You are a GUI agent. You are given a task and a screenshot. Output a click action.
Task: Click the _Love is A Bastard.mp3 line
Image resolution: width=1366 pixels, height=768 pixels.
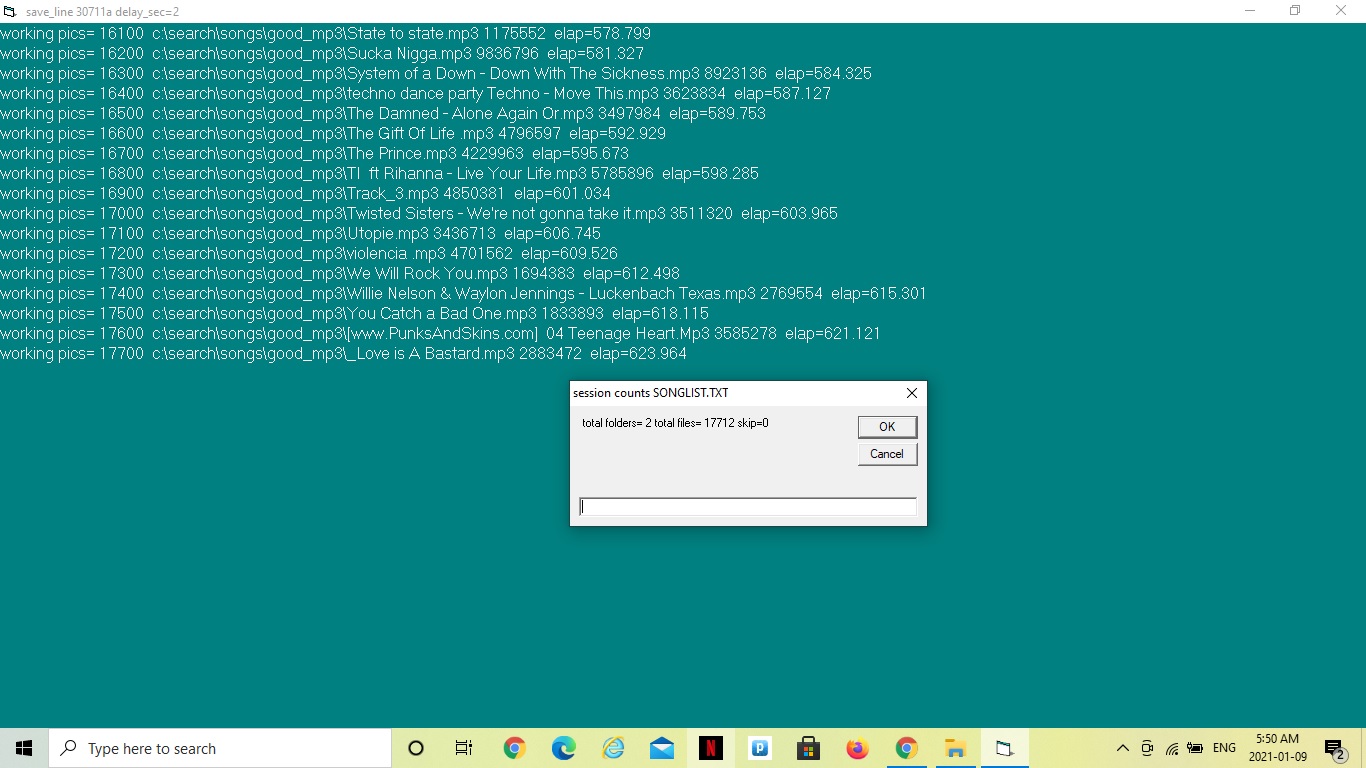click(x=344, y=353)
